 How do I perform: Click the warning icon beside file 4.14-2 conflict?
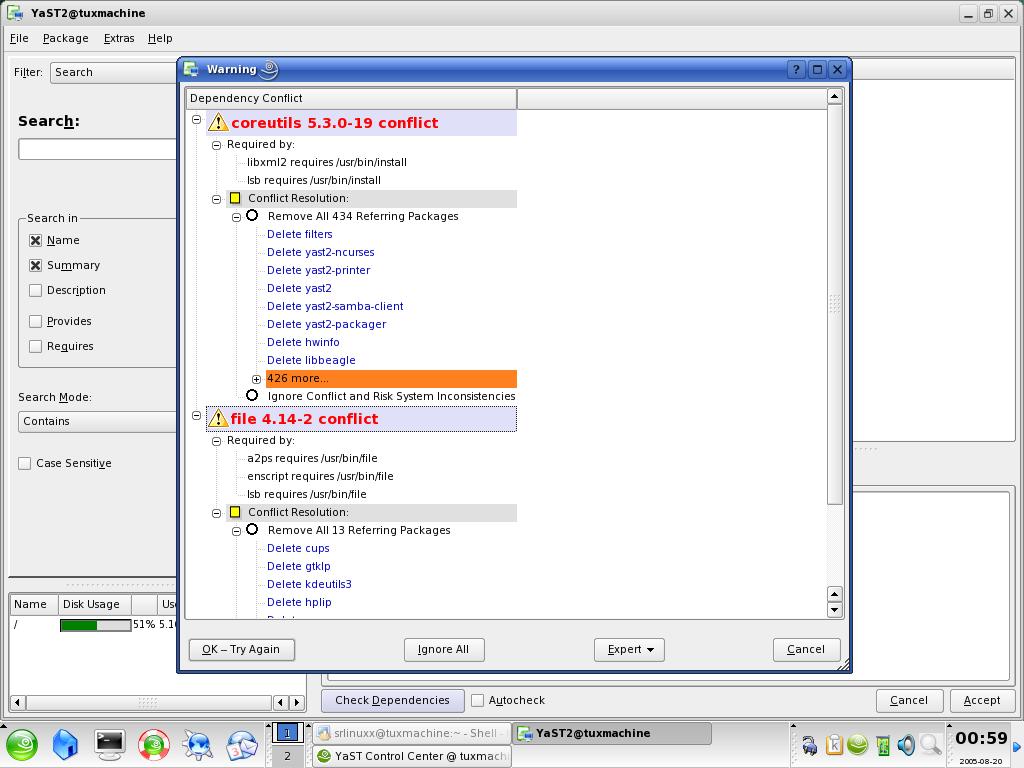click(x=218, y=419)
